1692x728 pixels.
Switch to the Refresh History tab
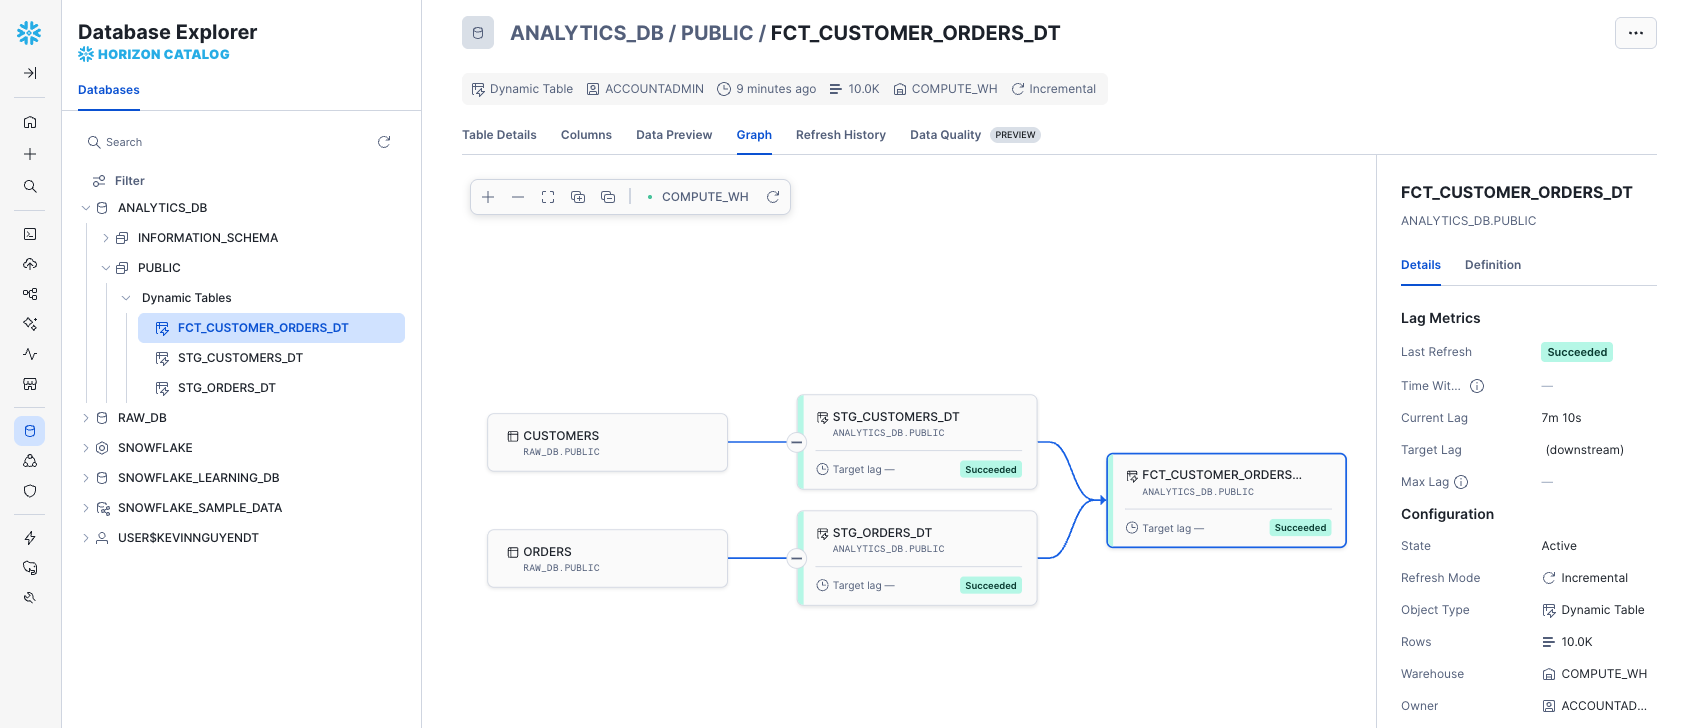tap(840, 135)
